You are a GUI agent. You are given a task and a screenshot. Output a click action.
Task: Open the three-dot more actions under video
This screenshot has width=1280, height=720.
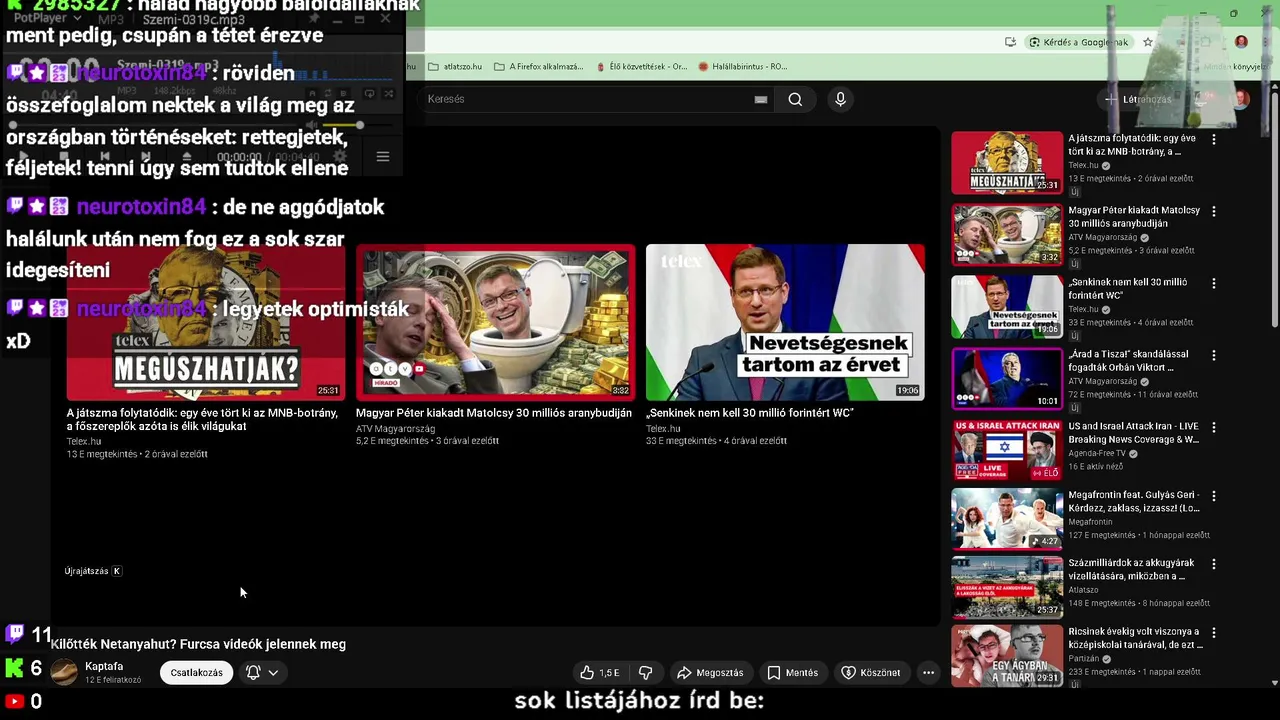tap(928, 673)
